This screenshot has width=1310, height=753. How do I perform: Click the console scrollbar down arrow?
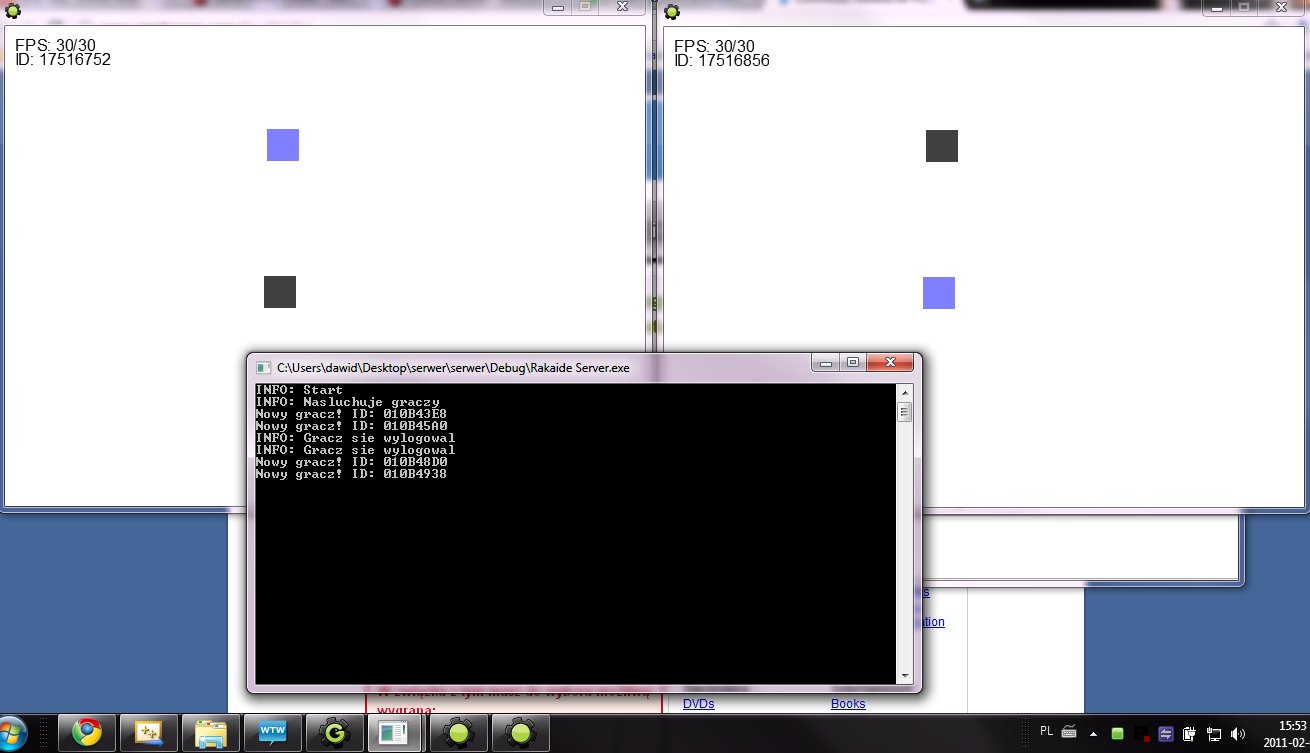tap(905, 676)
